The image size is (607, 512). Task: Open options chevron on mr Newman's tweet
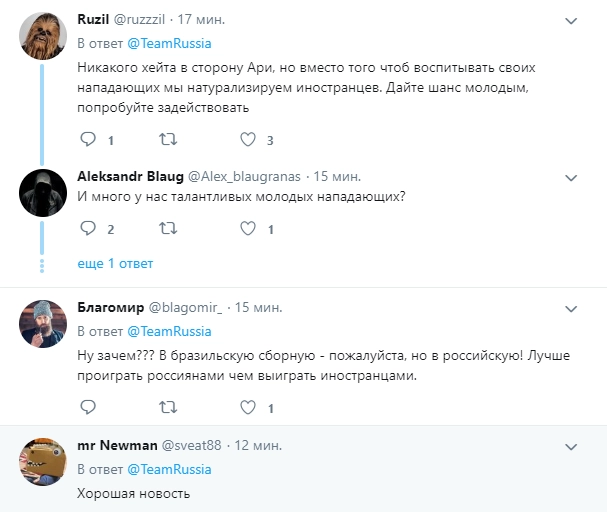pos(572,445)
